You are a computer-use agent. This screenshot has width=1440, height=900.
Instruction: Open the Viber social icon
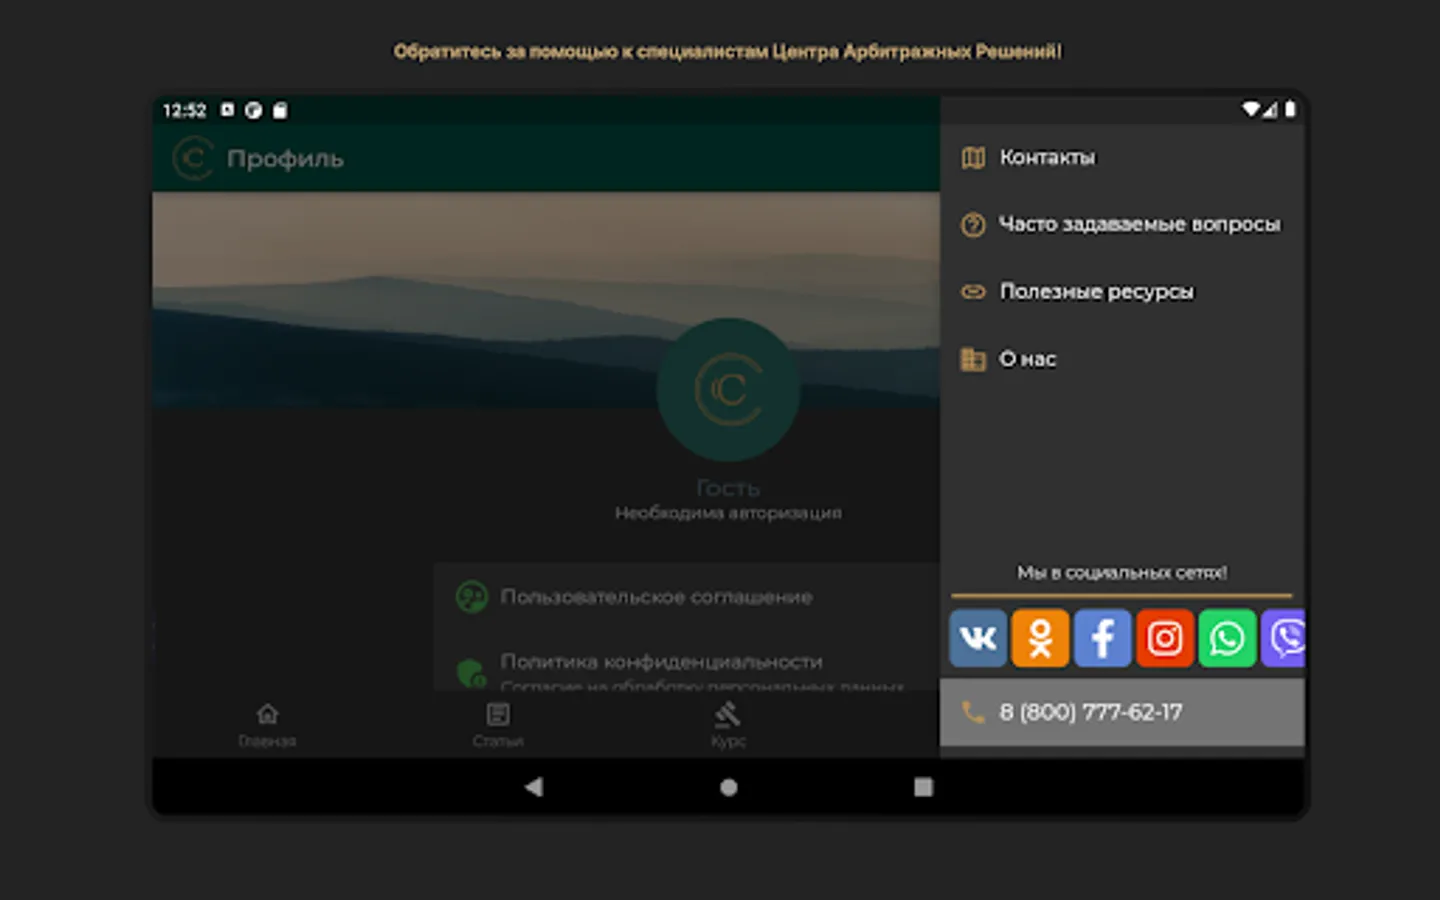(1283, 638)
